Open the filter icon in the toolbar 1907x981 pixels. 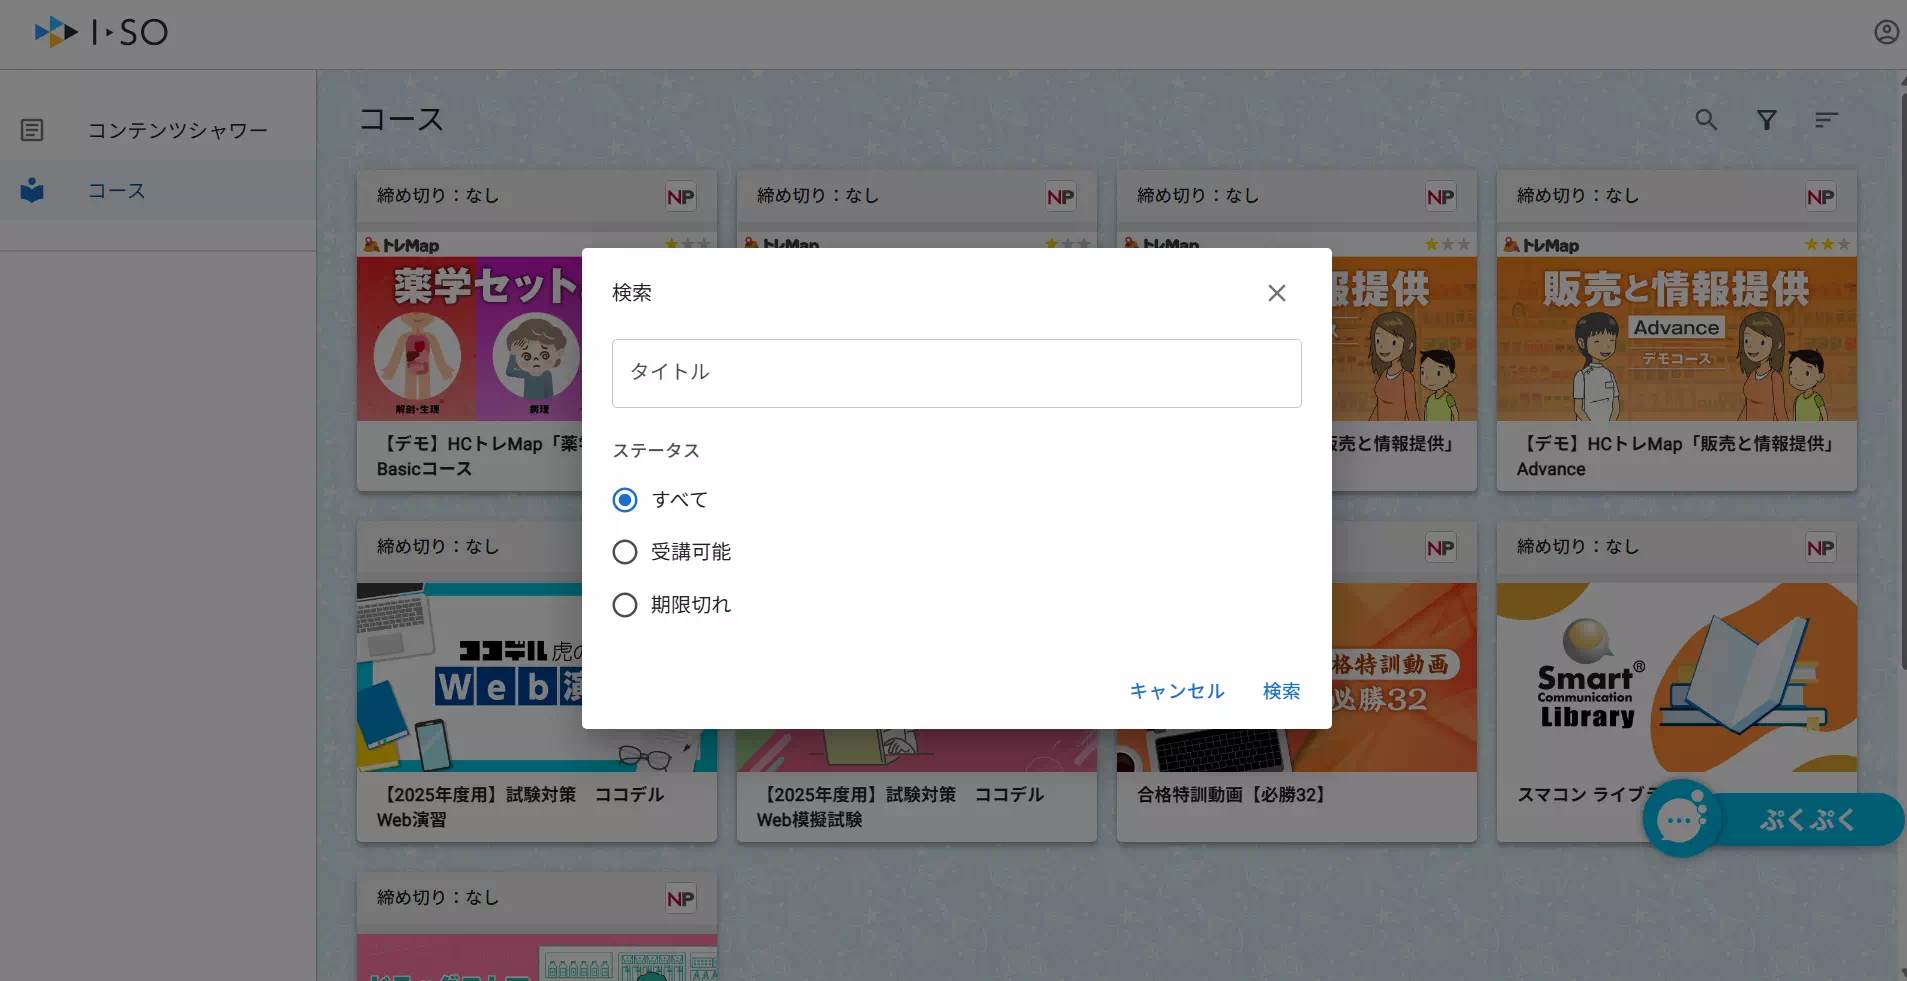coord(1767,119)
